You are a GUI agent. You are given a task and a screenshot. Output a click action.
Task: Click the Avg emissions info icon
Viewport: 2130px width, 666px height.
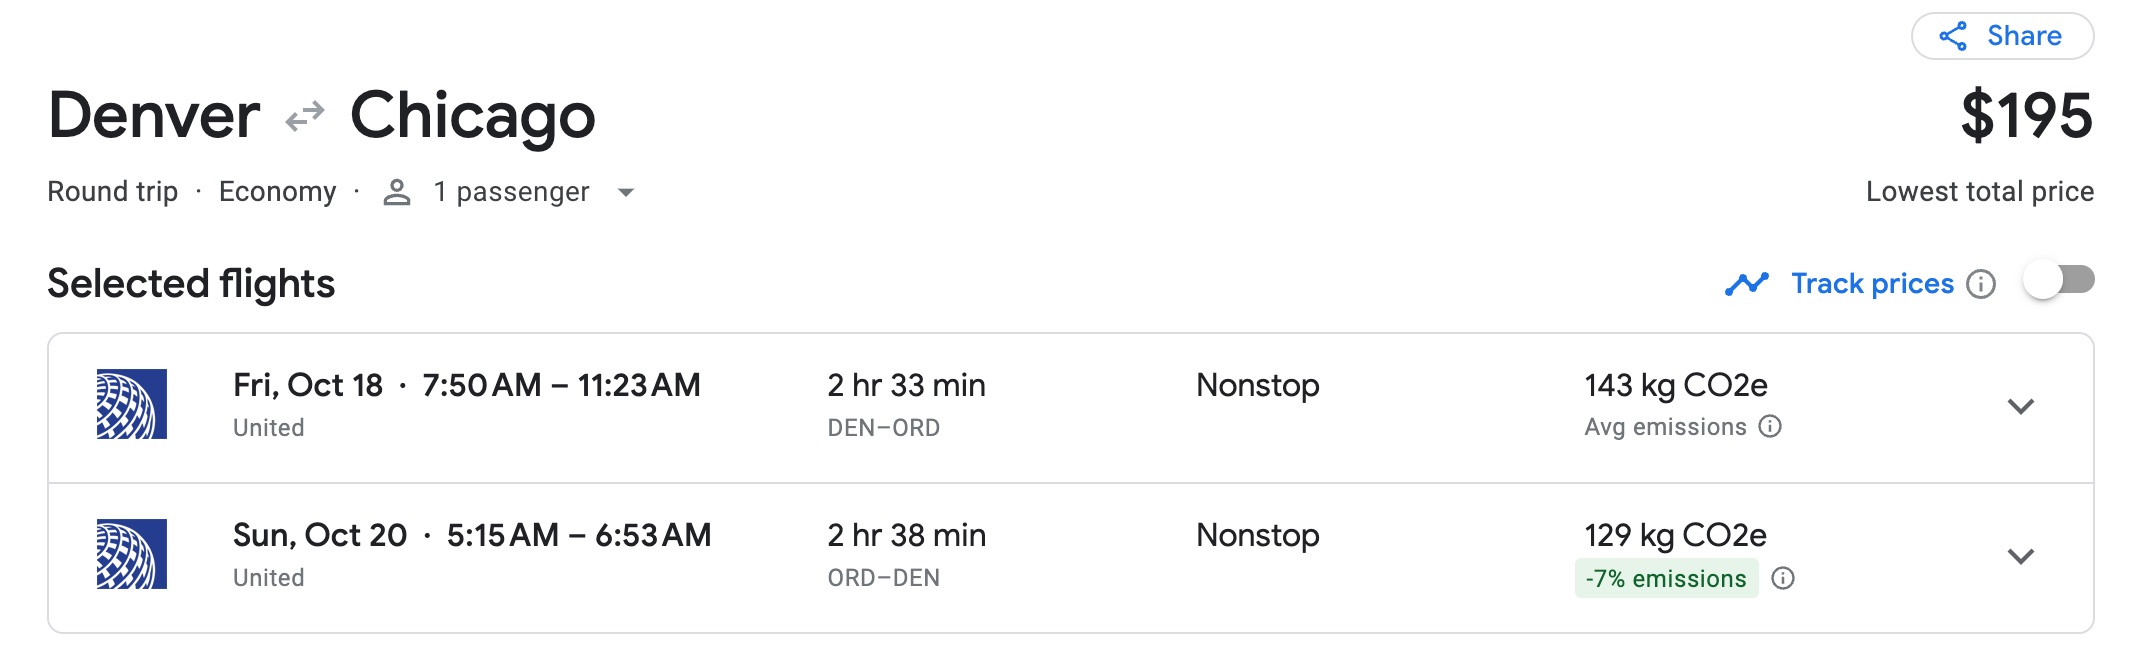pos(1768,427)
